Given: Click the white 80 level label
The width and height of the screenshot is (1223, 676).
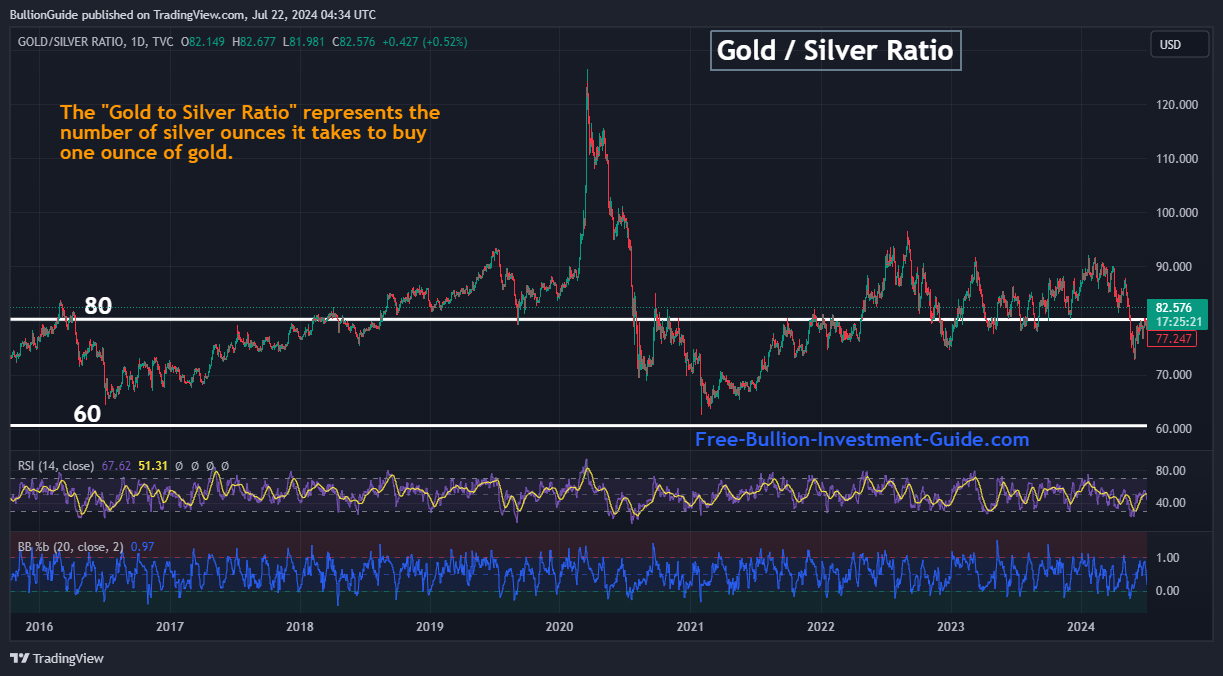Looking at the screenshot, I should (x=98, y=306).
